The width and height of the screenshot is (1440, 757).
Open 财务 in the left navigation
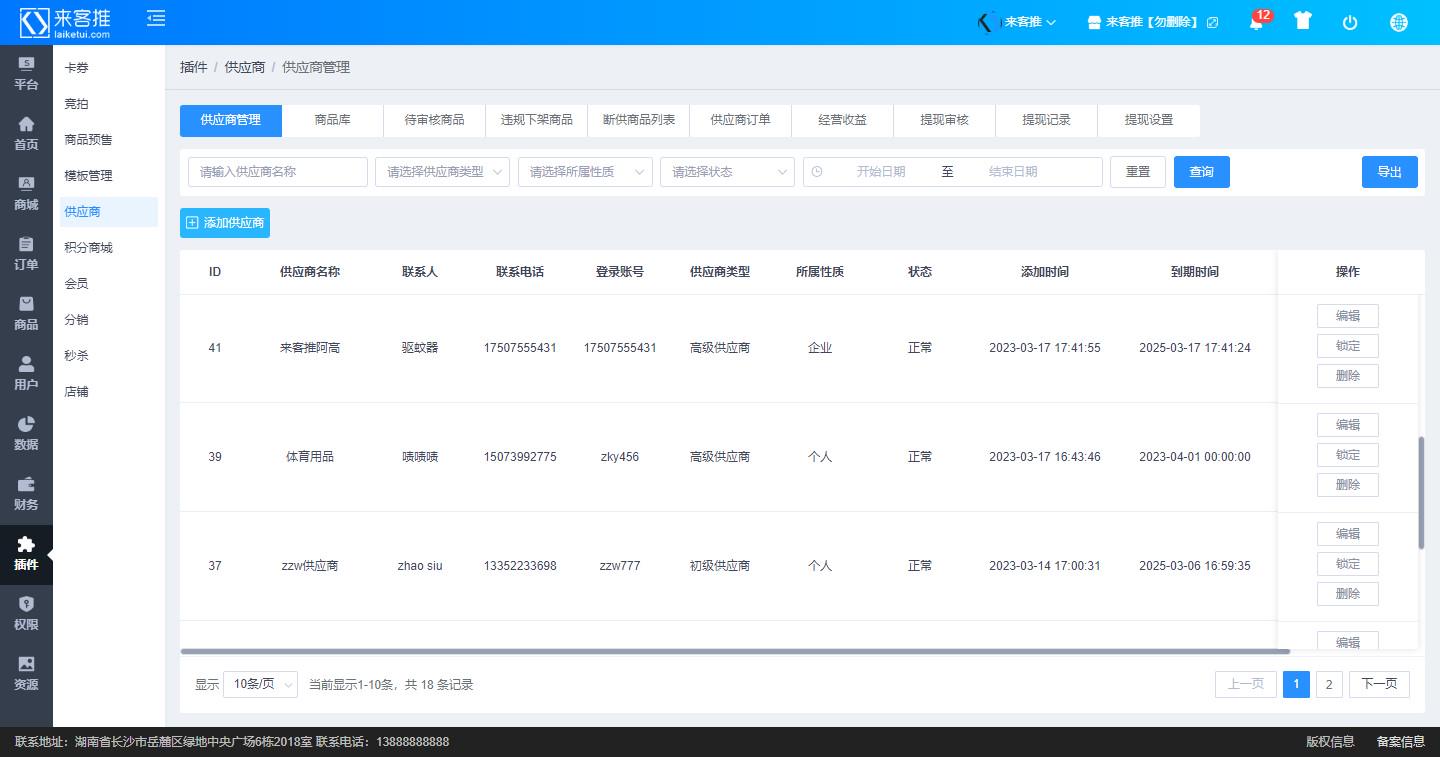[x=26, y=494]
